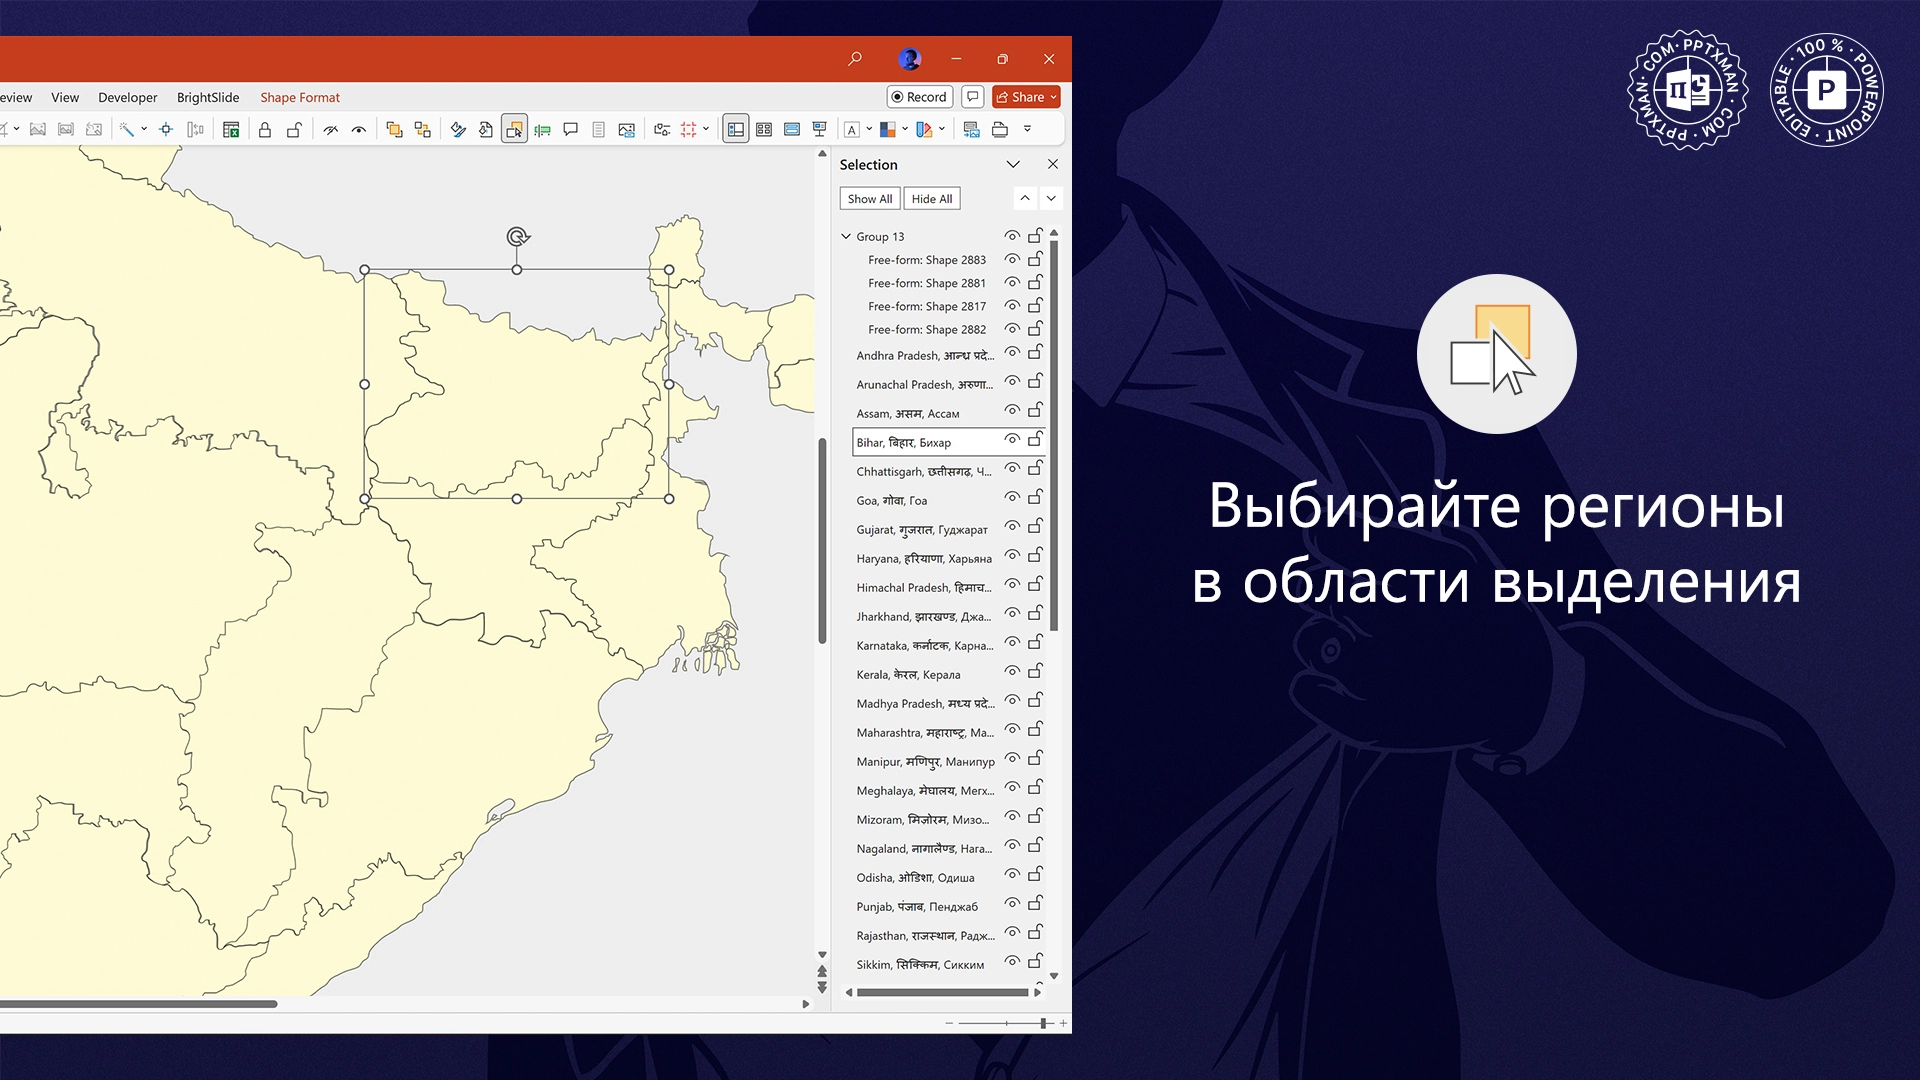Click the theme colors swatch in the toolbar
The width and height of the screenshot is (1920, 1080).
(889, 129)
